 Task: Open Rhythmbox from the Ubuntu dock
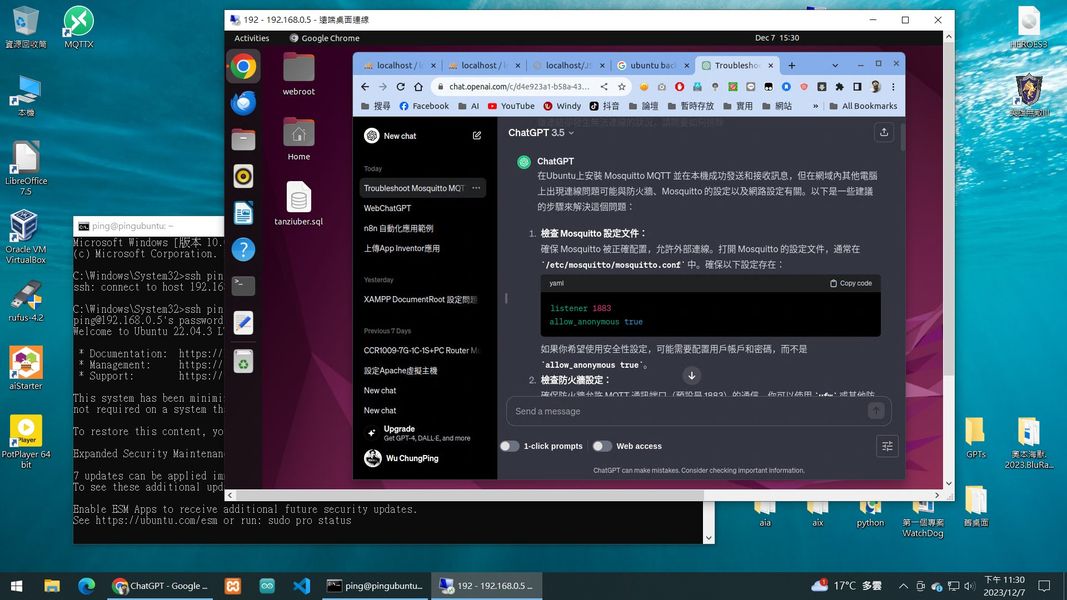(243, 177)
